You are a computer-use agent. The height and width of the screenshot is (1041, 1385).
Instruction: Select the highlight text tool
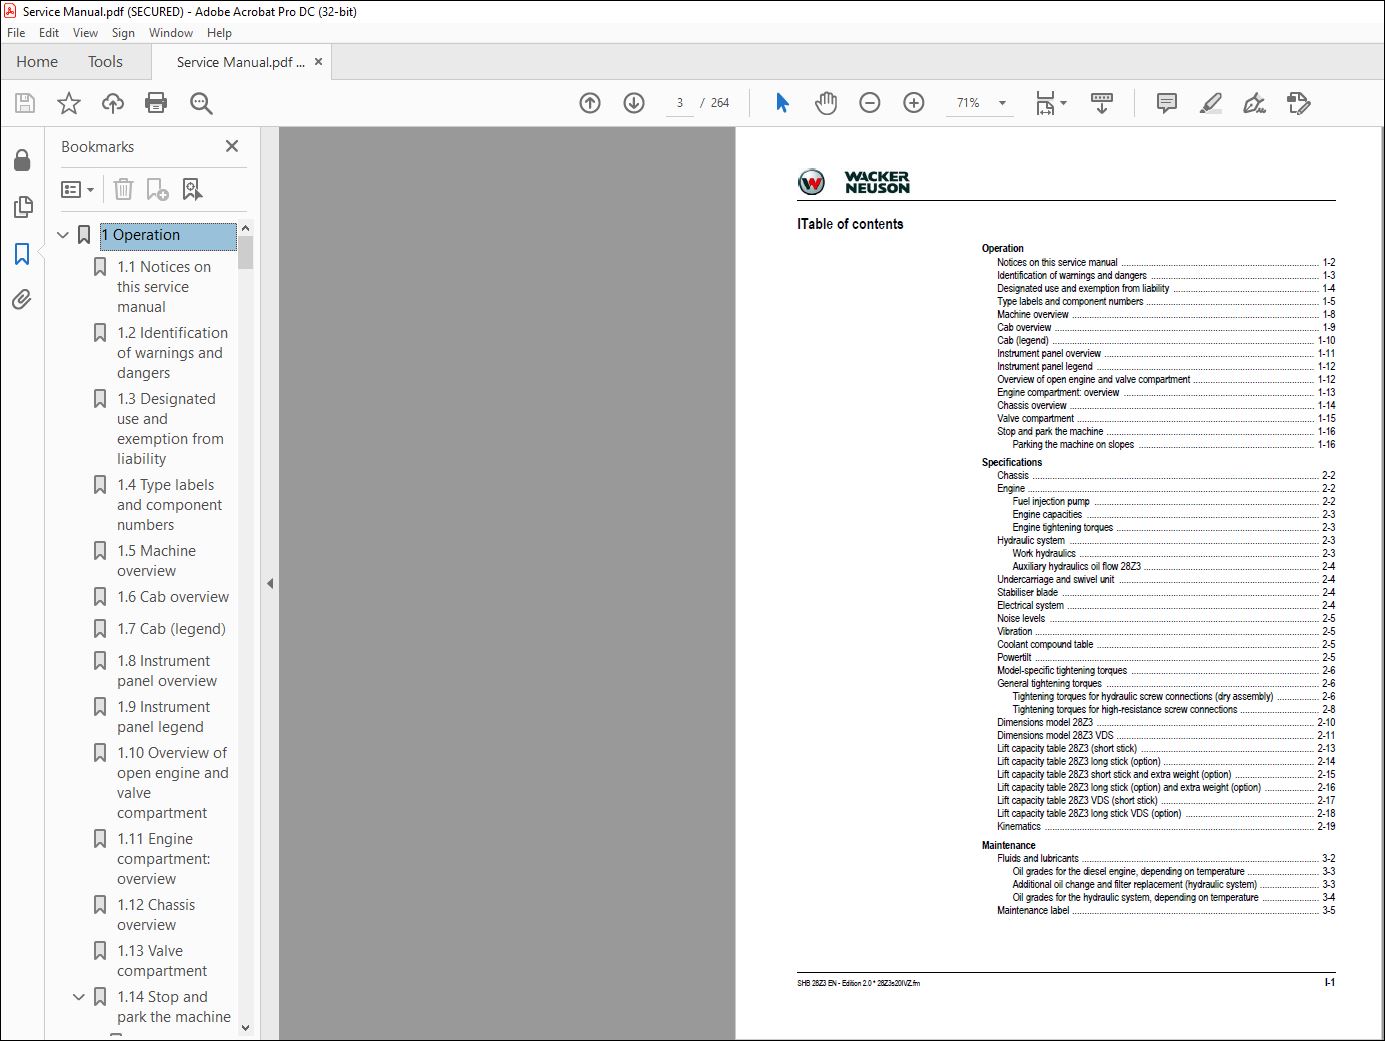tap(1210, 103)
